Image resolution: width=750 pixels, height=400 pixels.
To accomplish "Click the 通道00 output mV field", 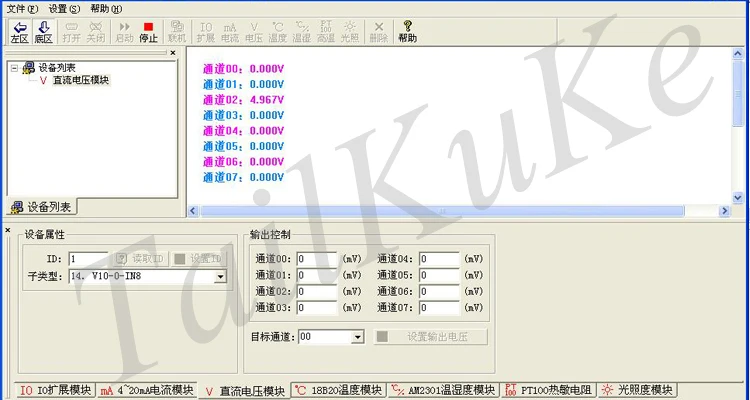I will click(x=317, y=259).
